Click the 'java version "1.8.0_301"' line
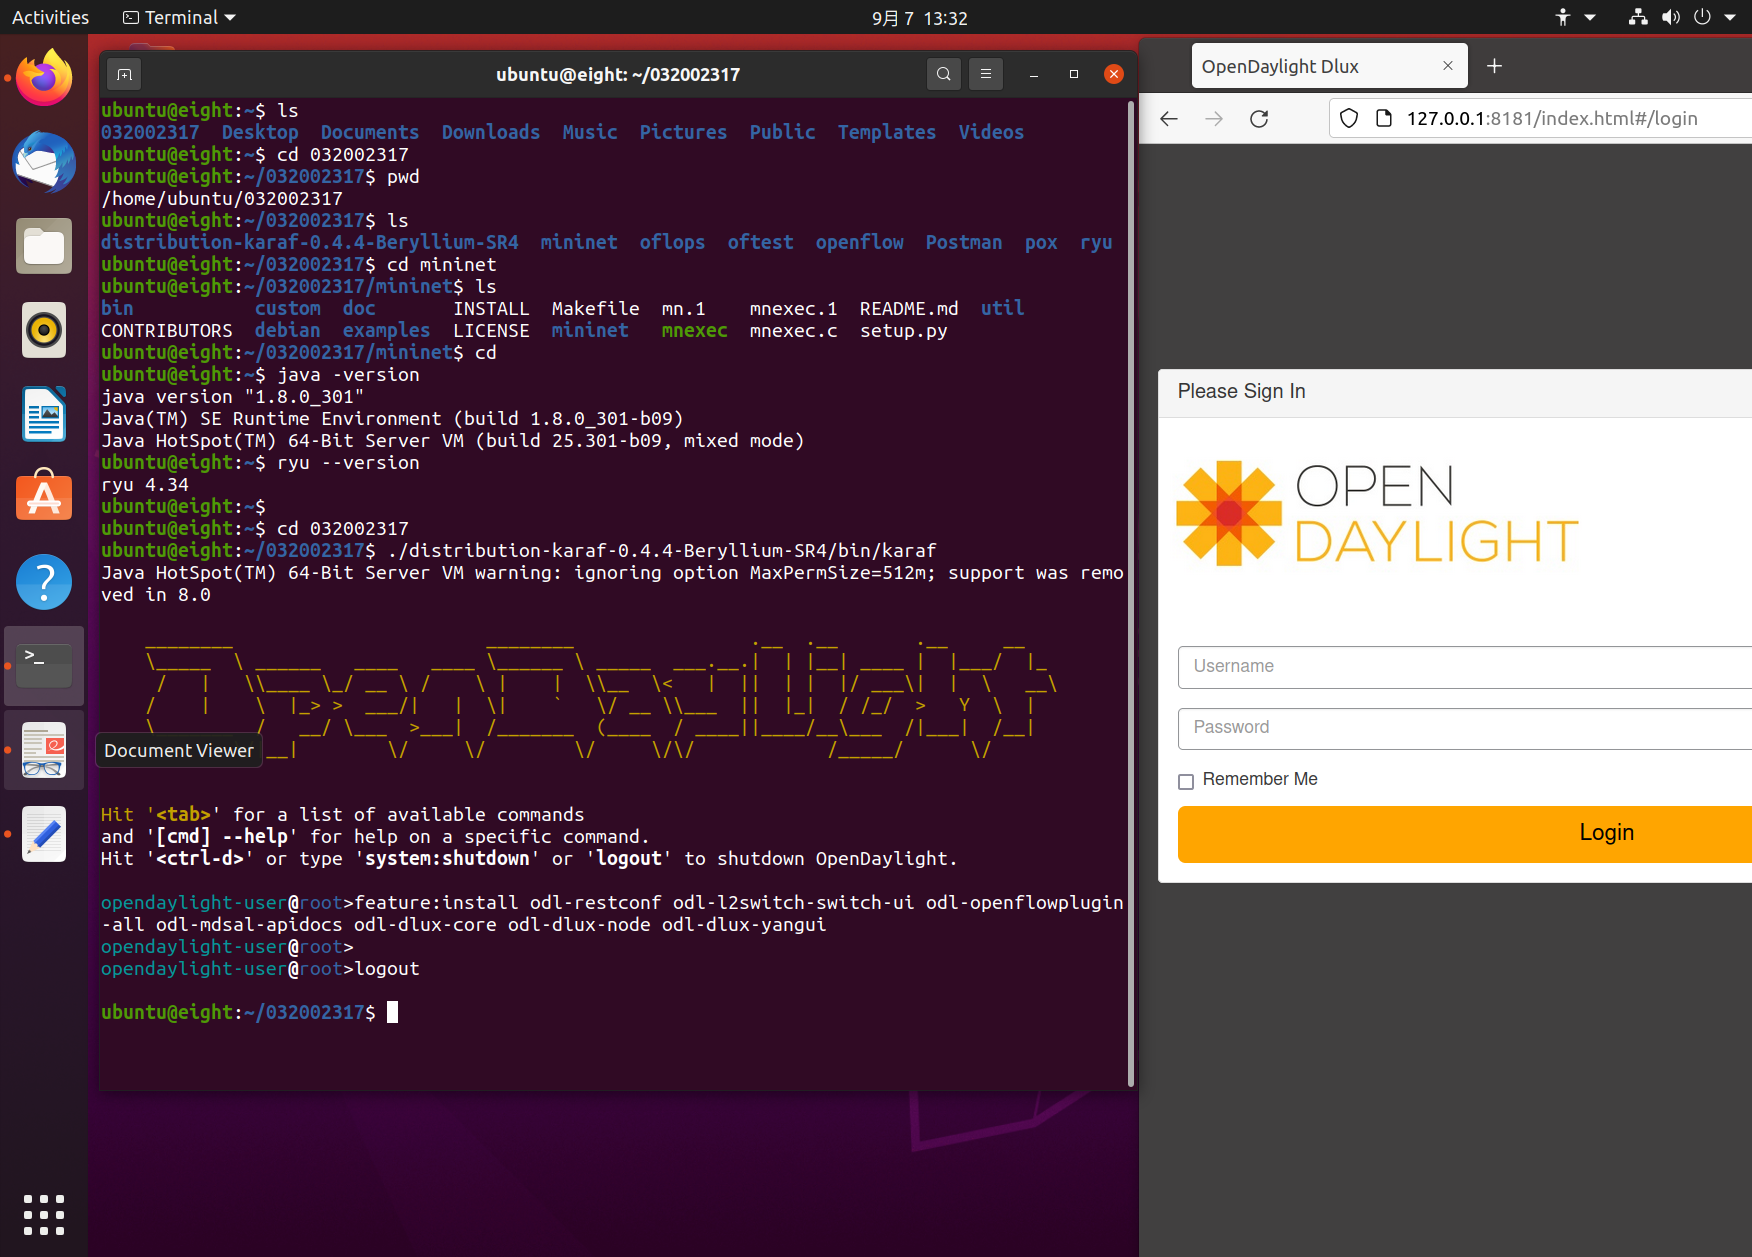 point(233,396)
